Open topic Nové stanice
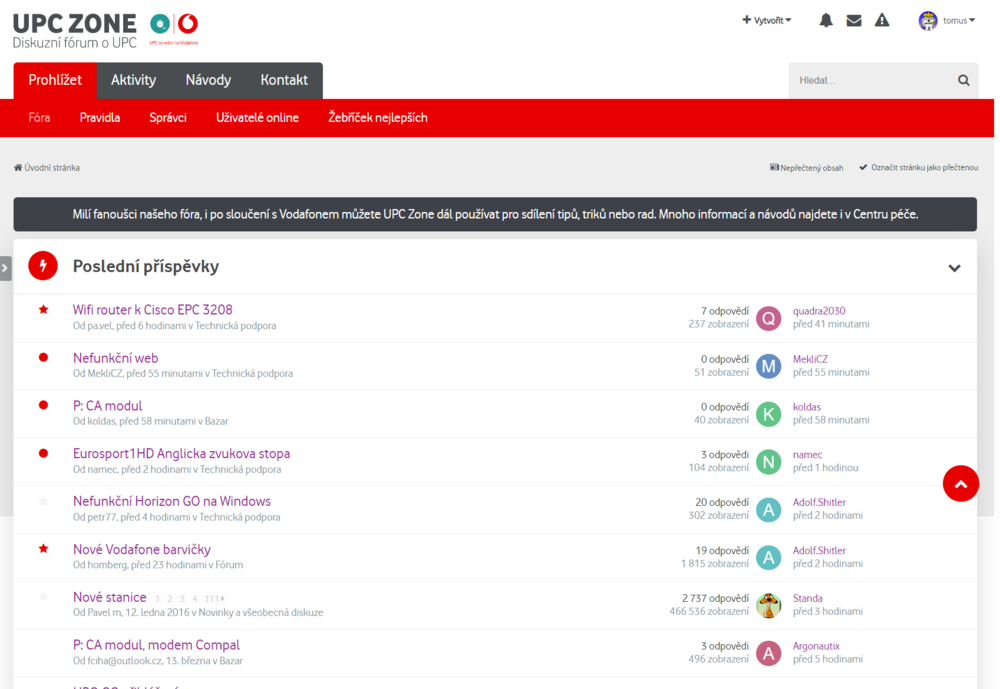This screenshot has height=689, width=1000. pos(110,597)
